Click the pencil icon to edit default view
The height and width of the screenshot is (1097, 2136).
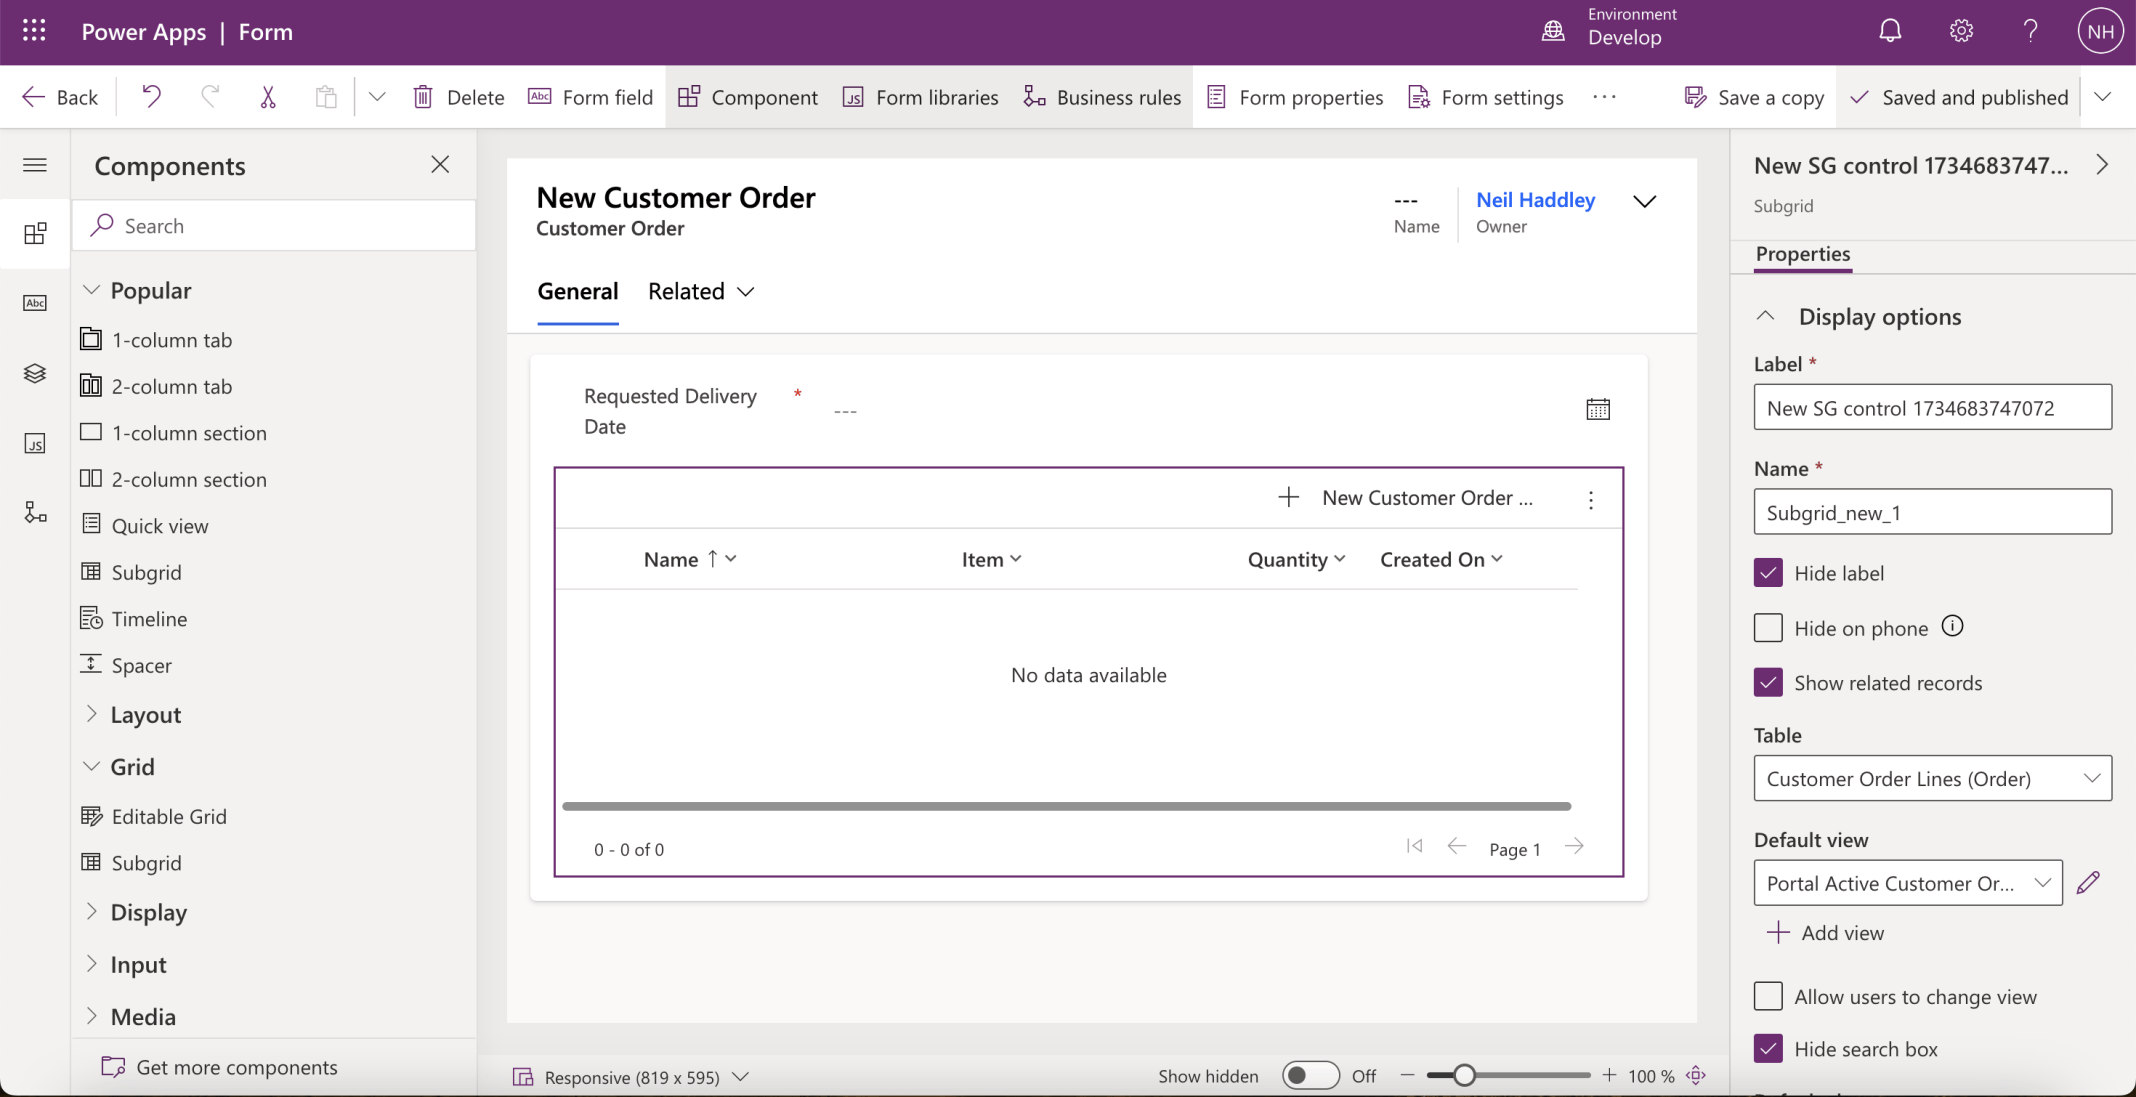tap(2088, 883)
